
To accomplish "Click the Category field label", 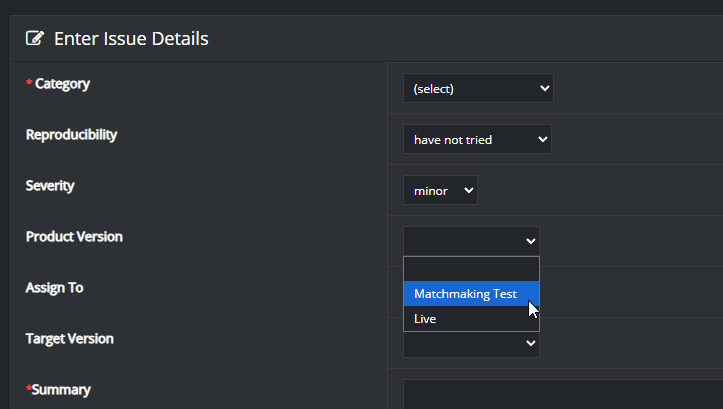I will (x=62, y=84).
